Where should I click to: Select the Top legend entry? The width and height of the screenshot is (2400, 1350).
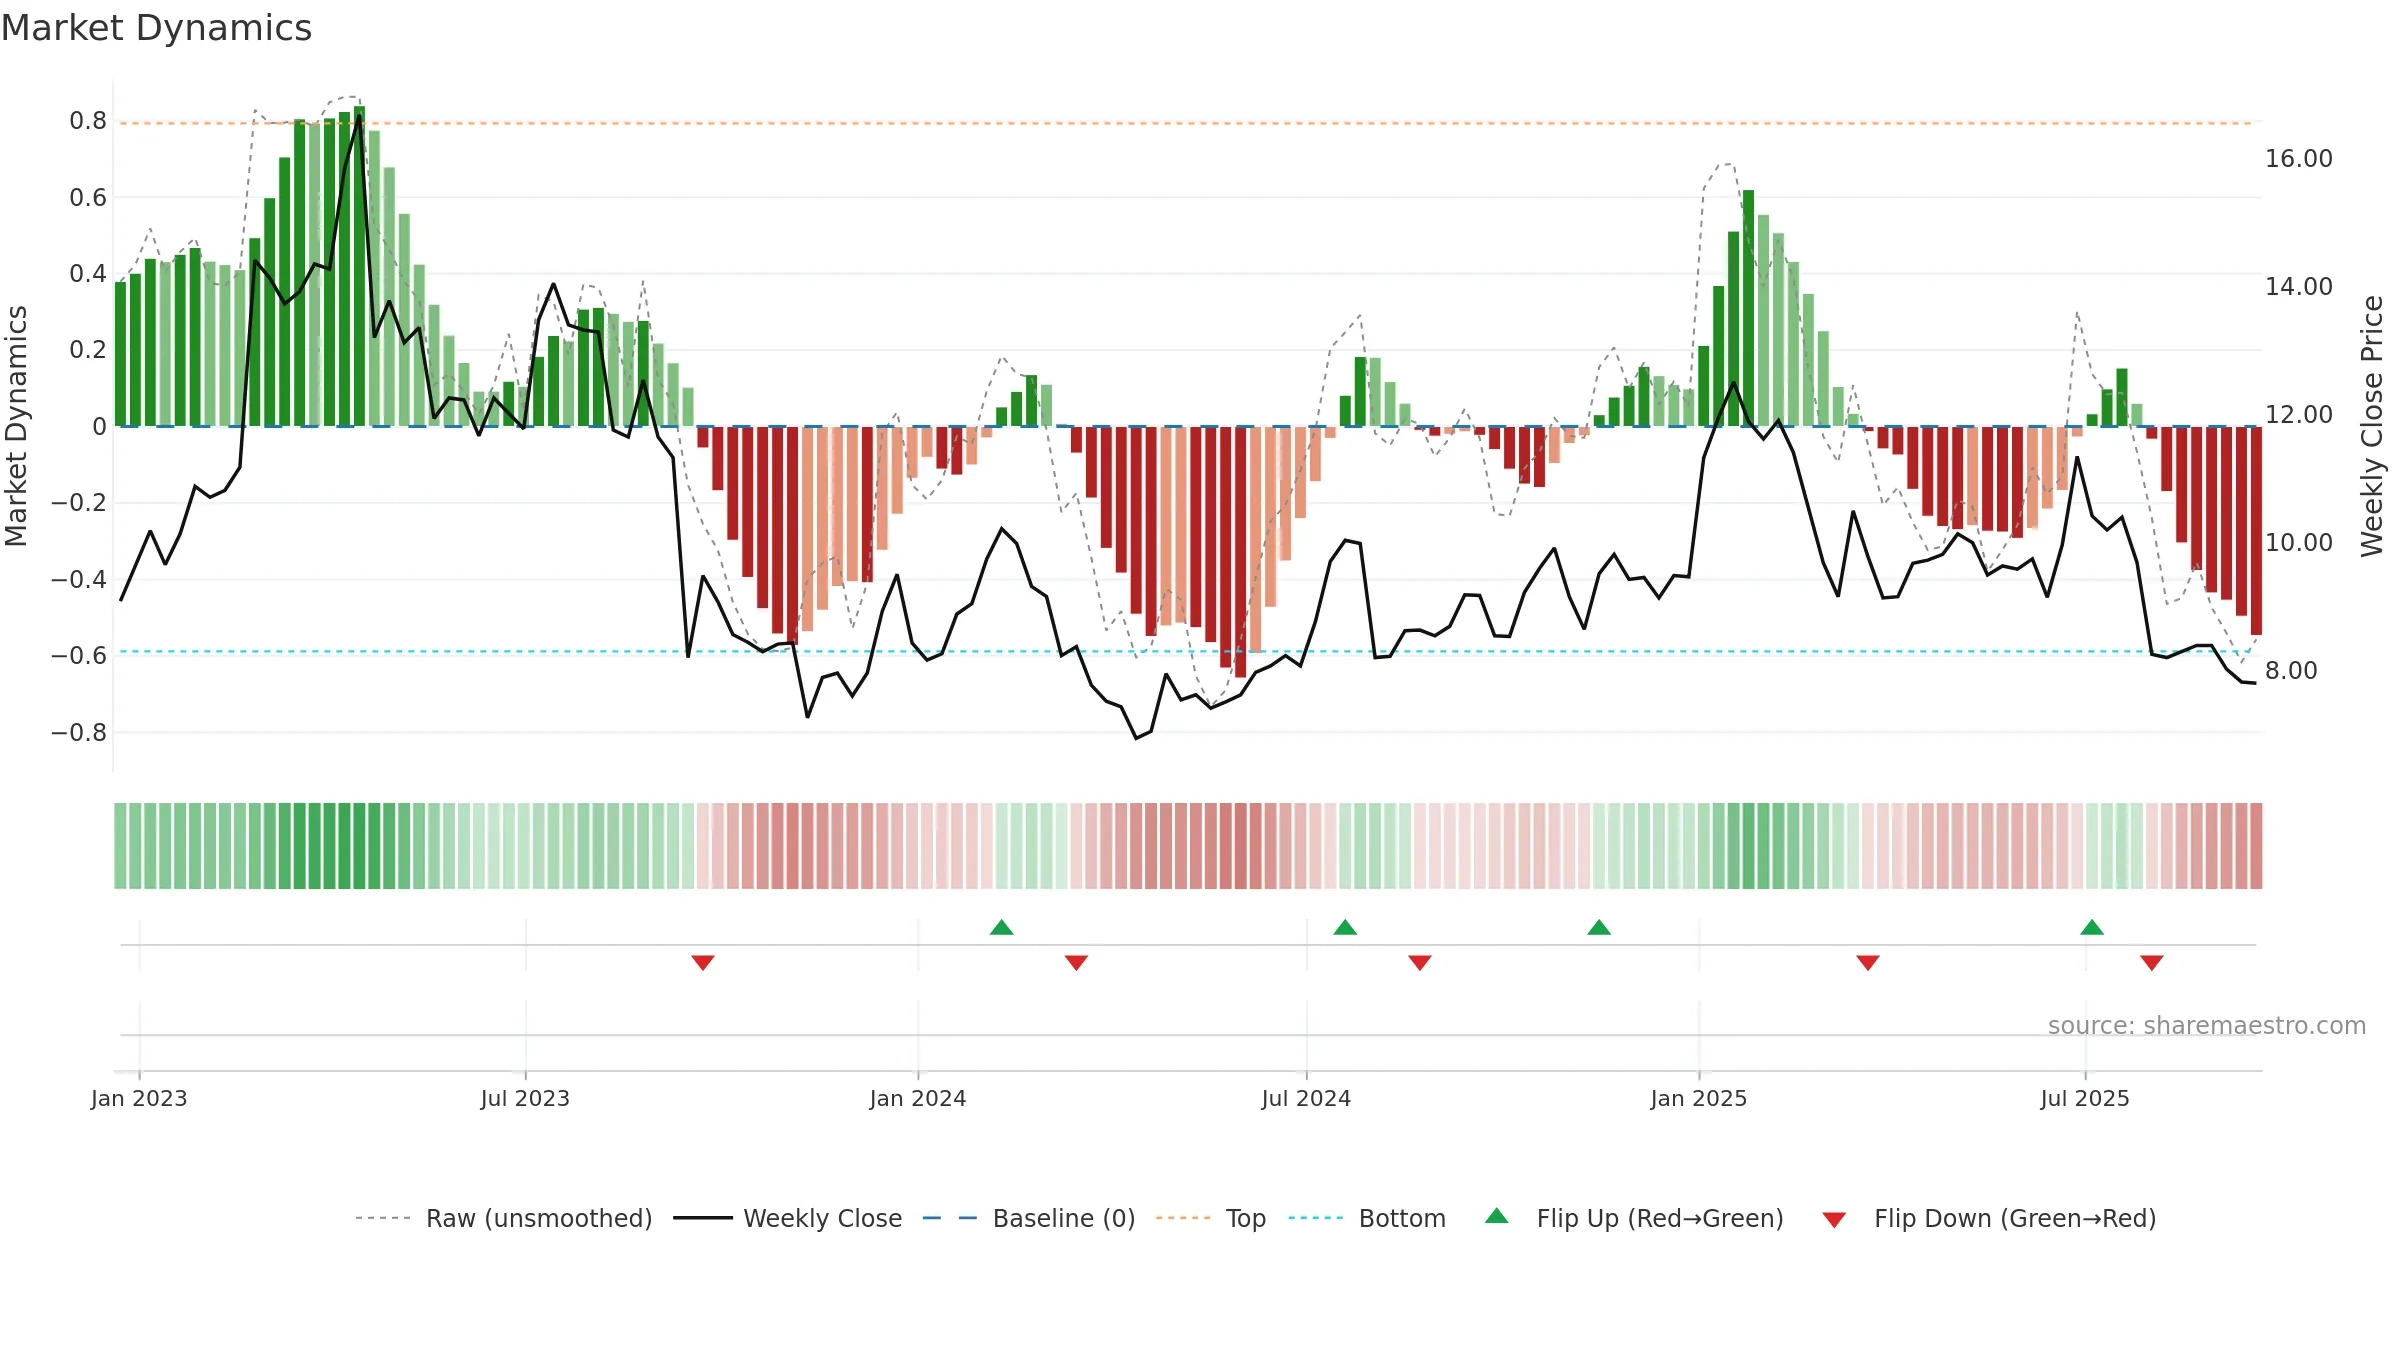click(x=1210, y=1218)
